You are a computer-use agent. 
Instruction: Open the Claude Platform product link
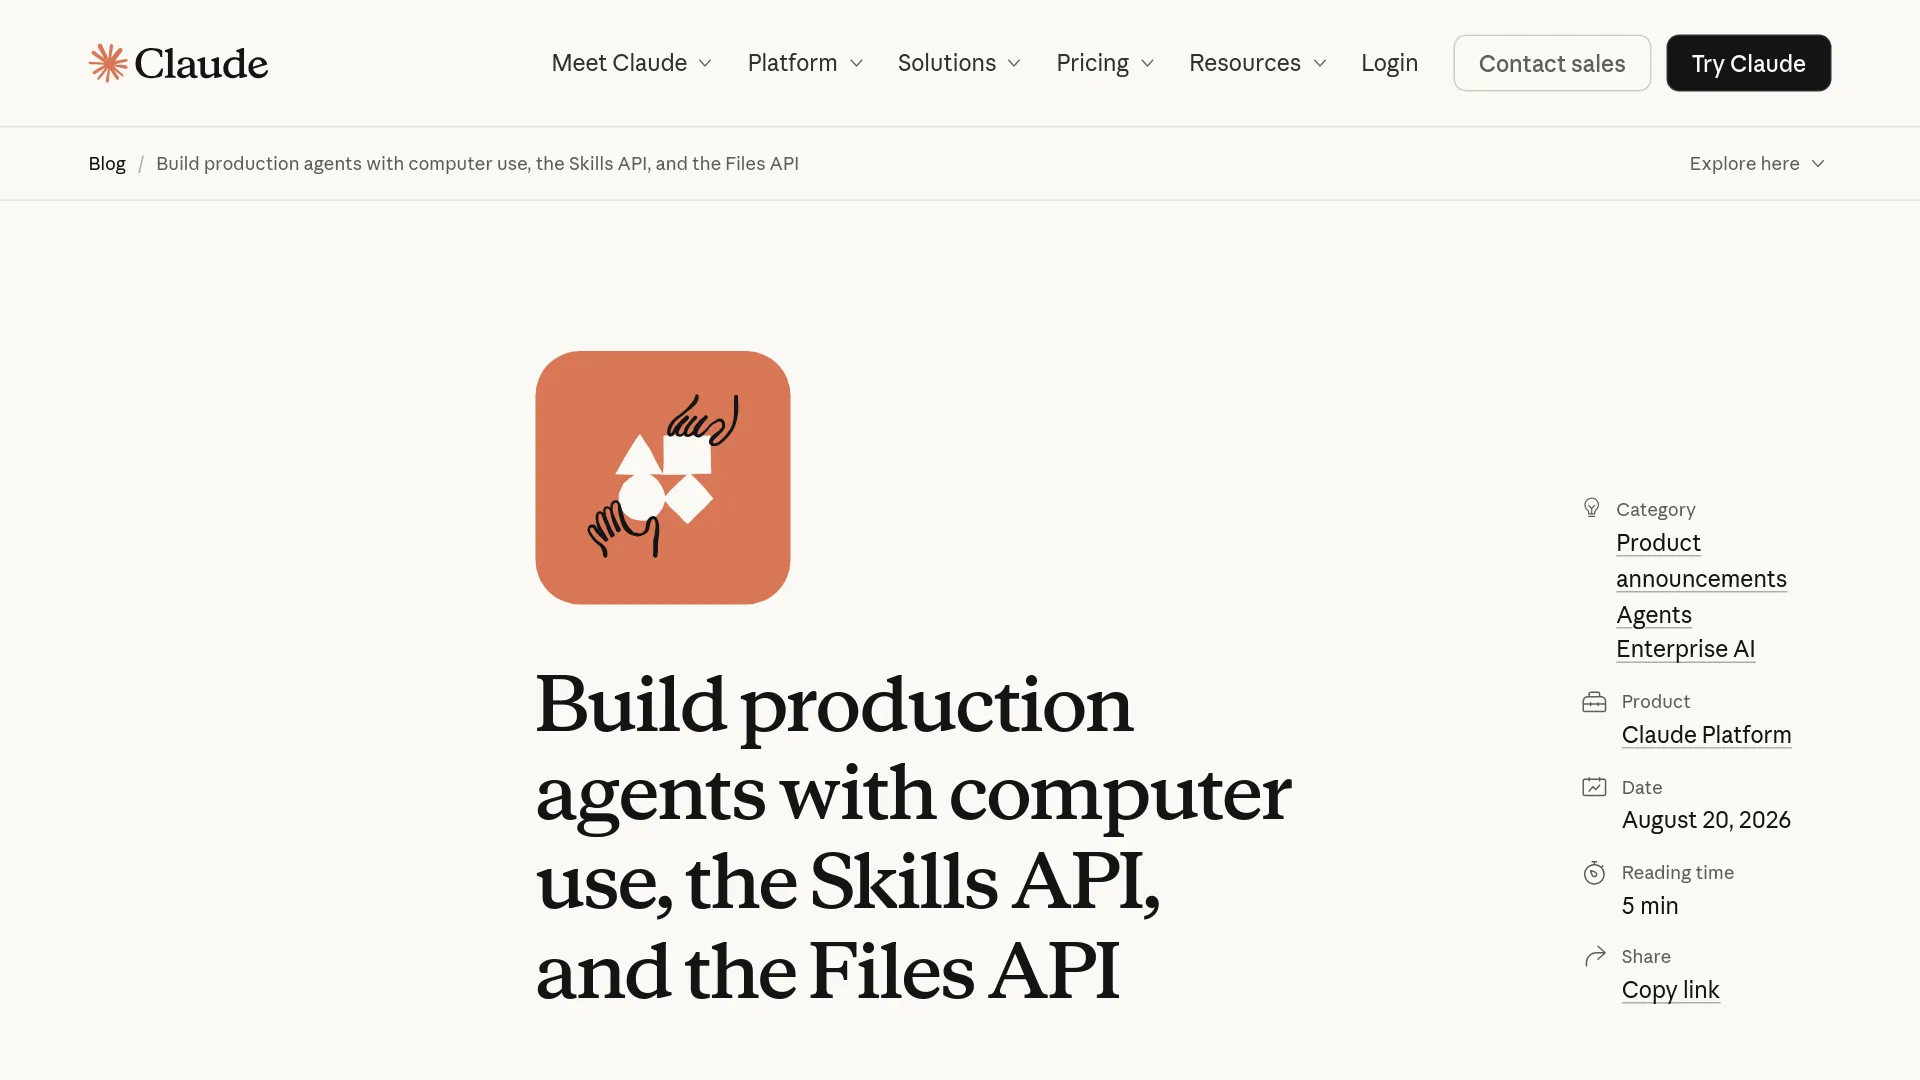[x=1706, y=735]
